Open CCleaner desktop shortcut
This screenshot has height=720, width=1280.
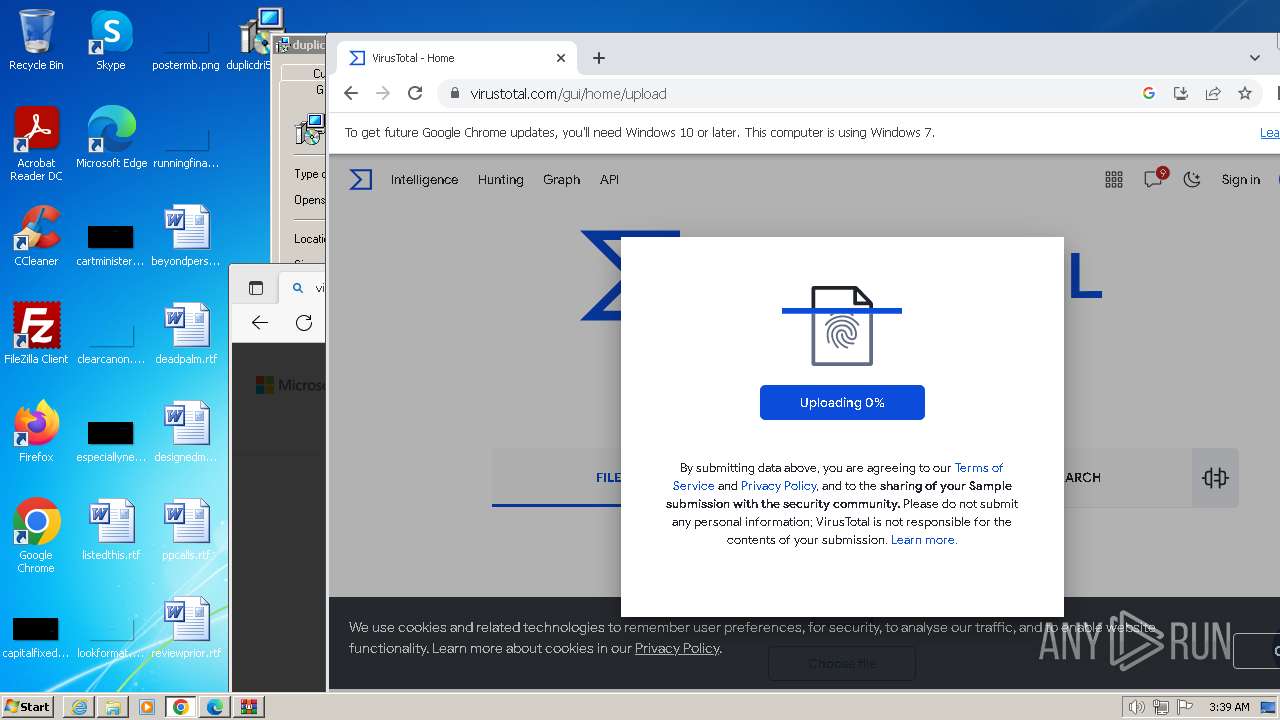pyautogui.click(x=36, y=236)
